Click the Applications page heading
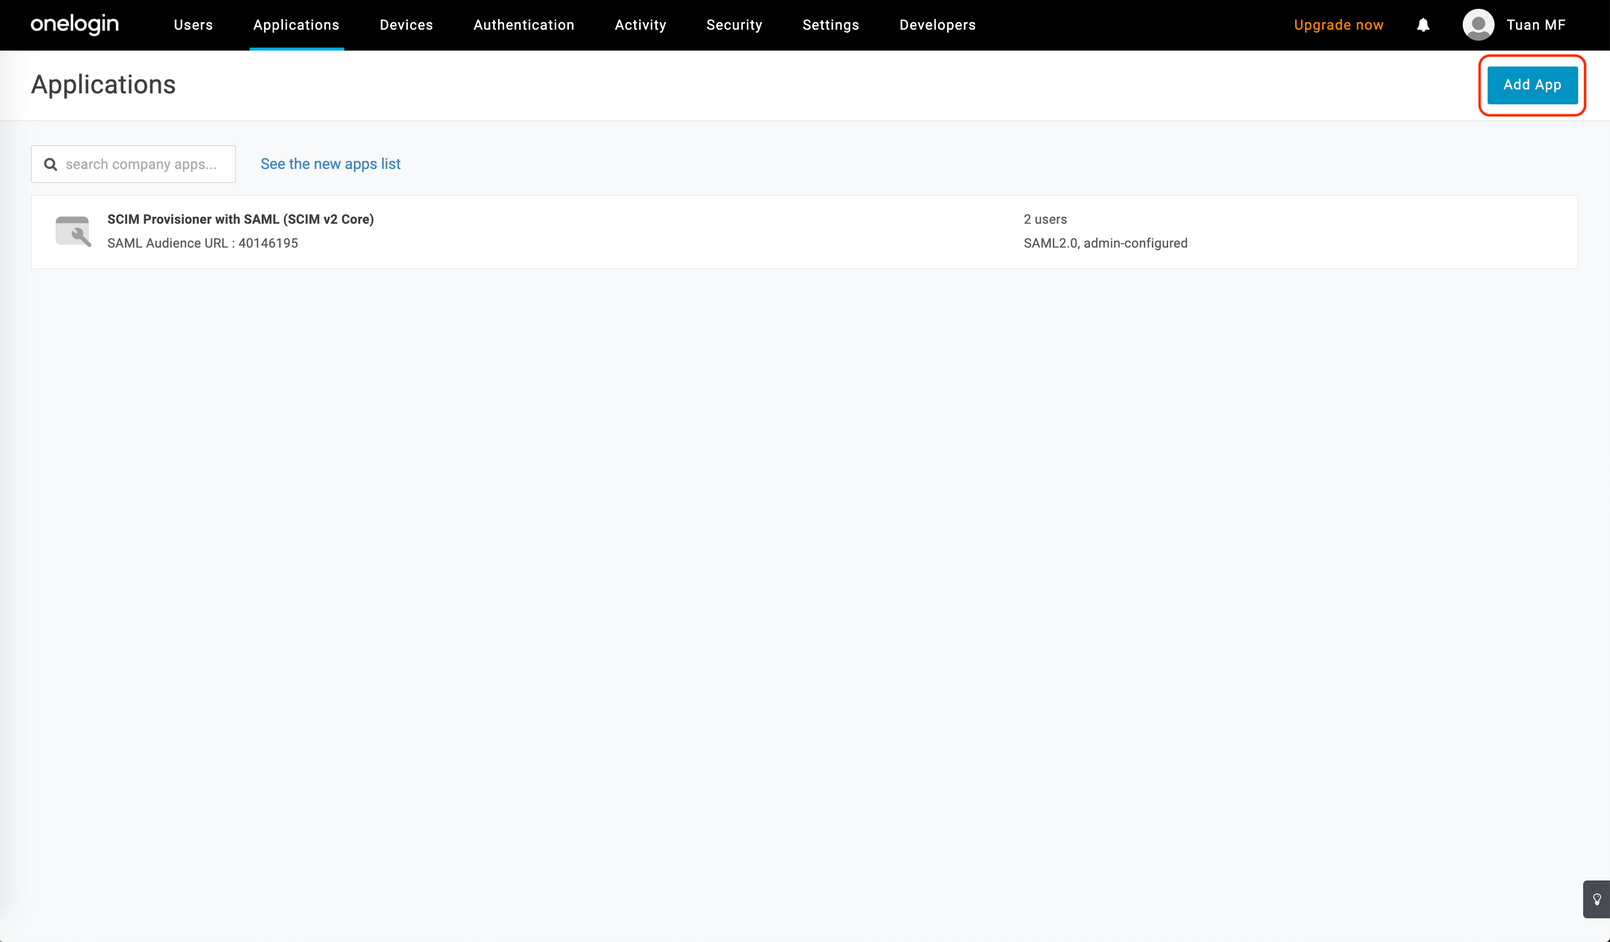 [x=103, y=85]
